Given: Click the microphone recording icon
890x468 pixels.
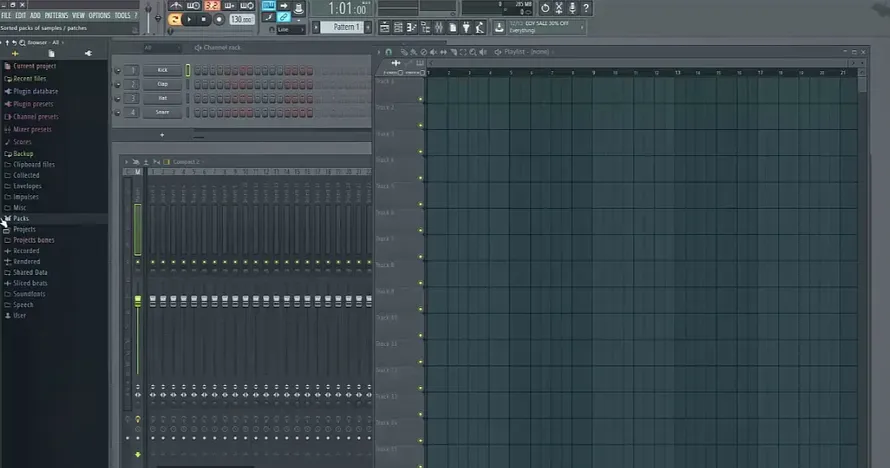Looking at the screenshot, I should (x=572, y=8).
